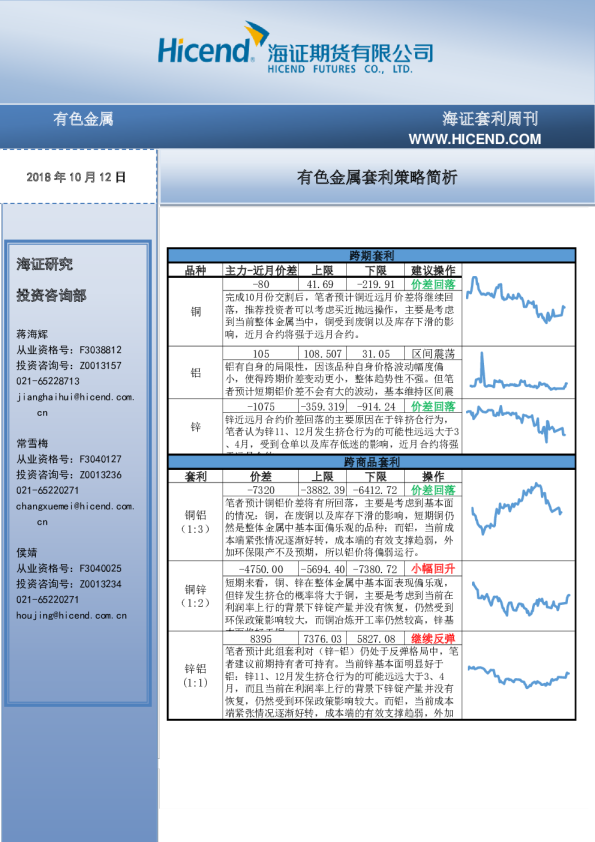This screenshot has height=842, width=595.
Task: Select copper-zinc spread -4750.00
Action: pyautogui.click(x=261, y=569)
